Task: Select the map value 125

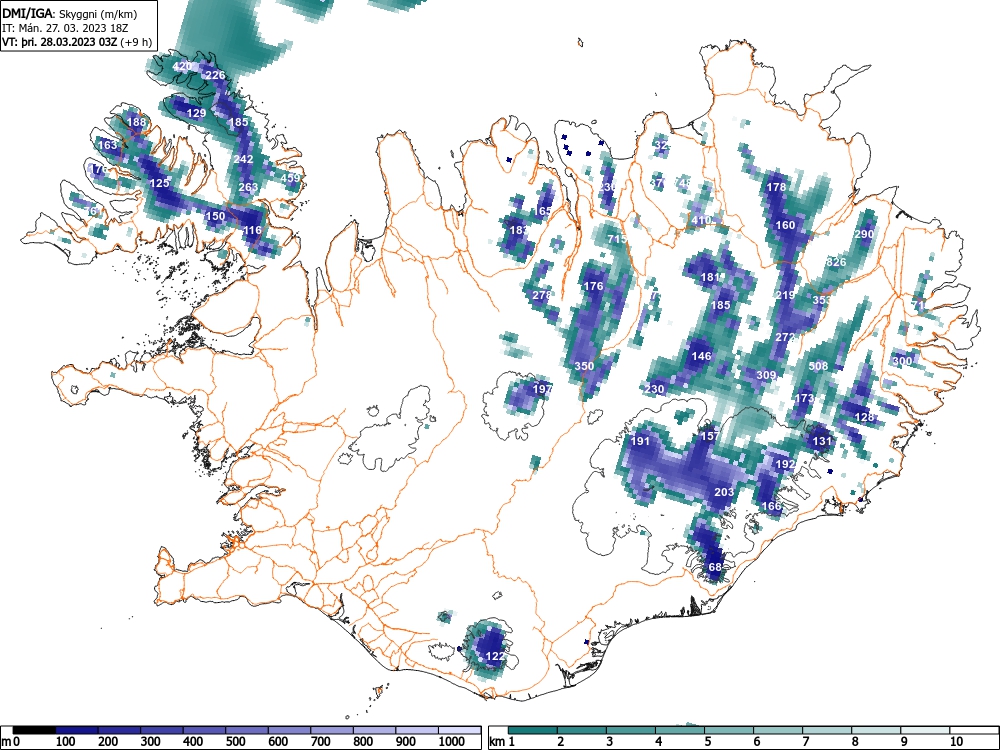Action: (x=159, y=183)
